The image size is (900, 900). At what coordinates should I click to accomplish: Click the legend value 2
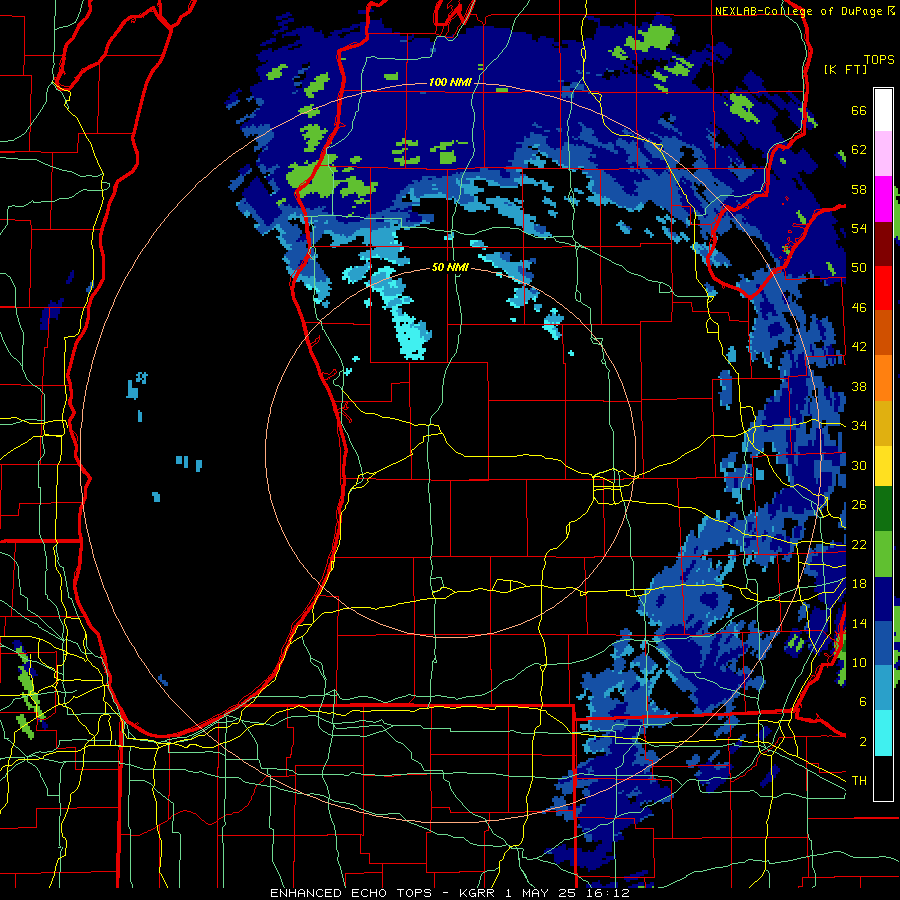pos(863,741)
